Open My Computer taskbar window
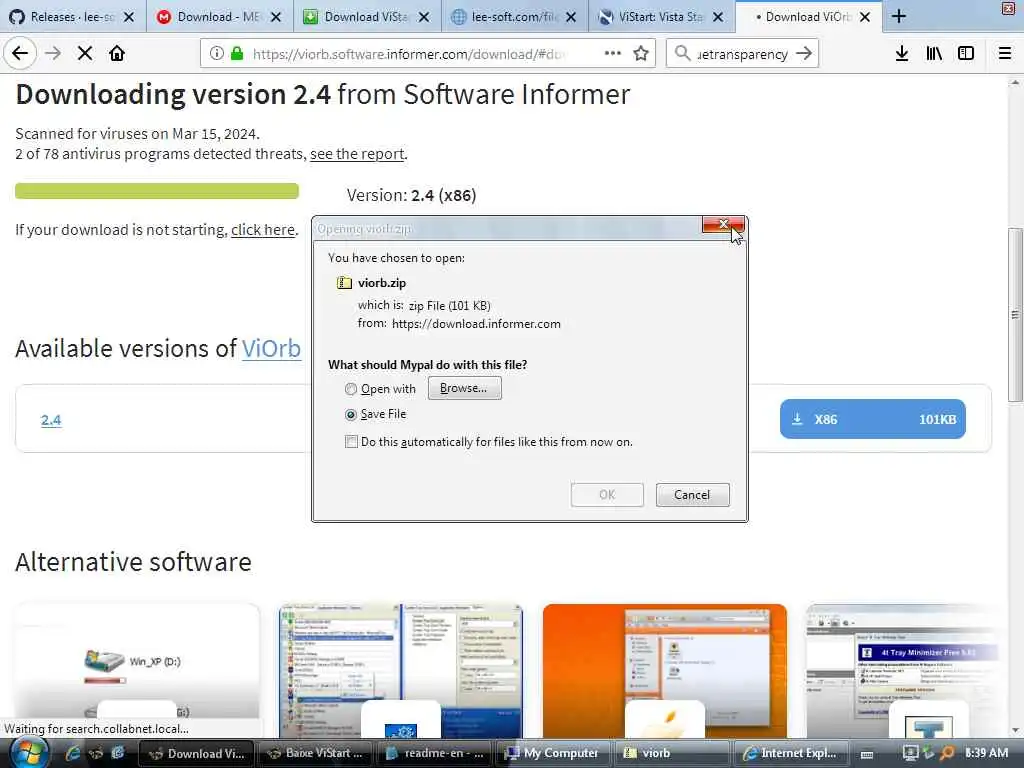This screenshot has height=768, width=1024. click(x=553, y=754)
